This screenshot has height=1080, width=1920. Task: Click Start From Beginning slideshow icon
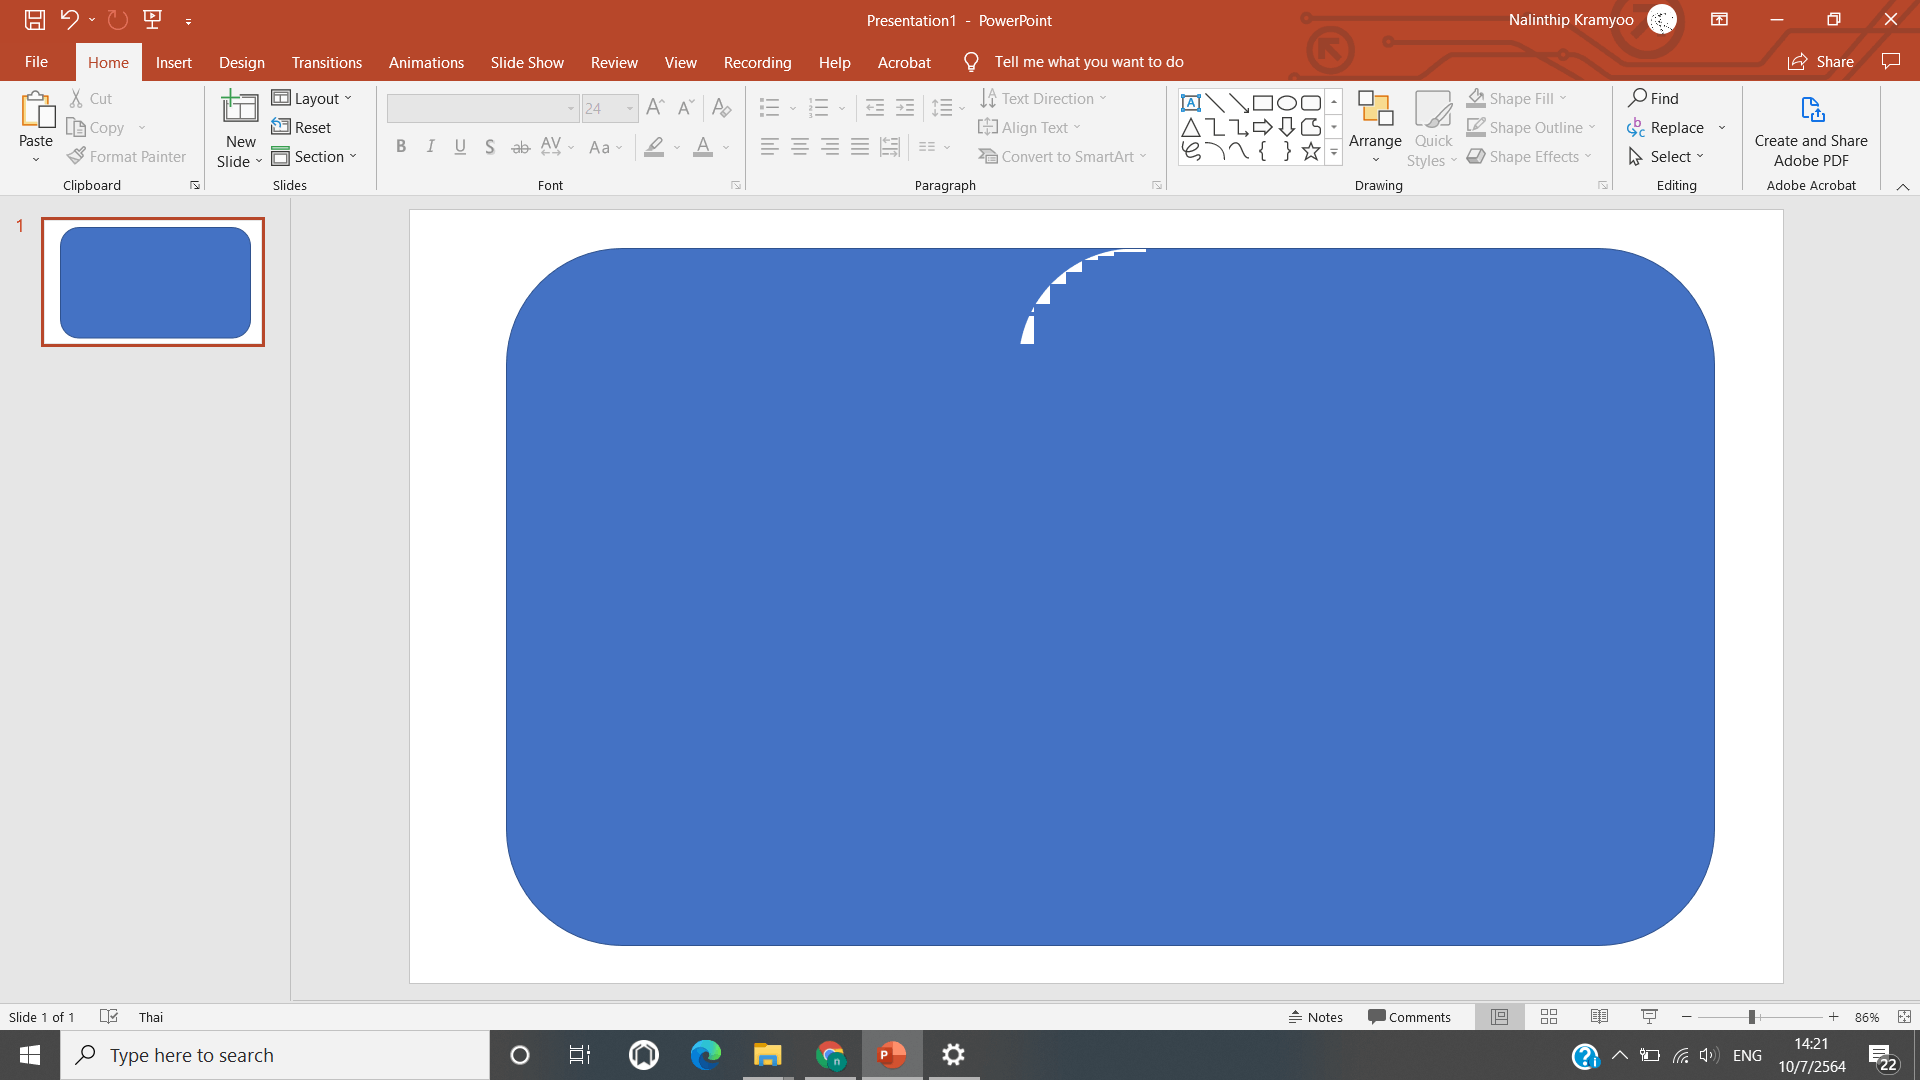click(153, 19)
